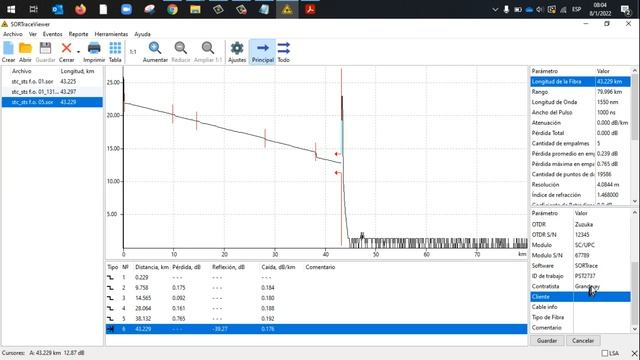
Task: Open Task View in taskbar
Action: (x=34, y=9)
